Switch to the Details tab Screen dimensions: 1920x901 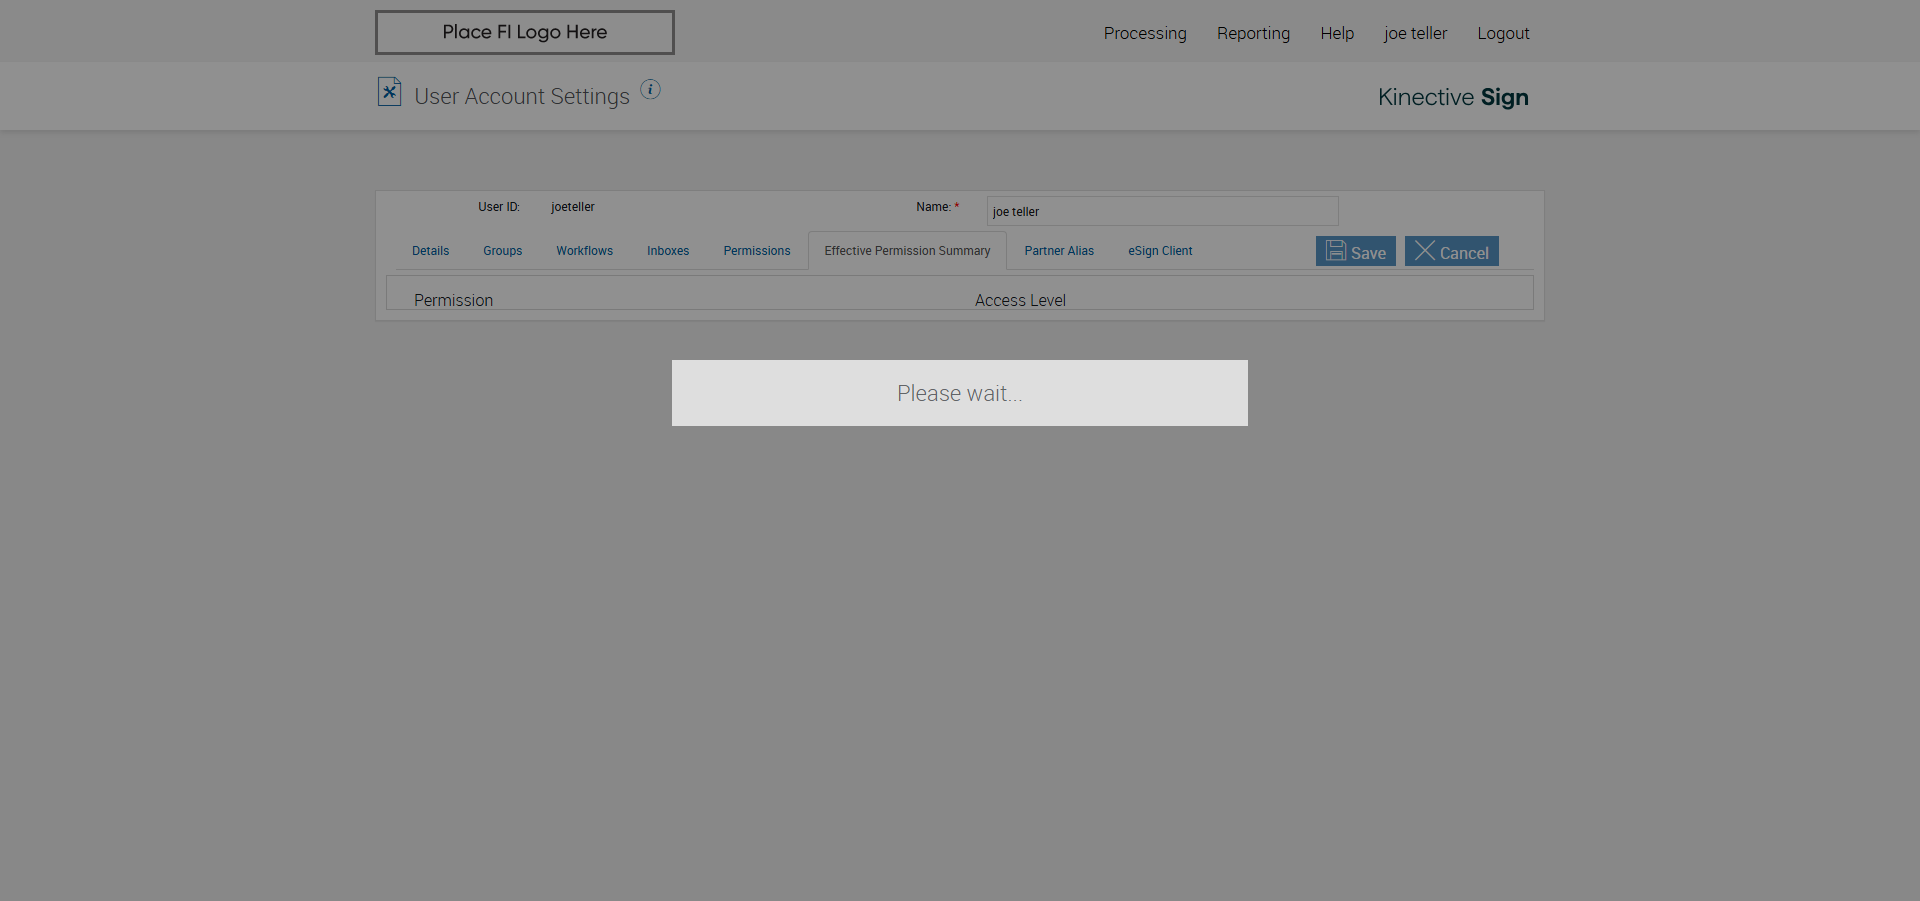pos(430,251)
